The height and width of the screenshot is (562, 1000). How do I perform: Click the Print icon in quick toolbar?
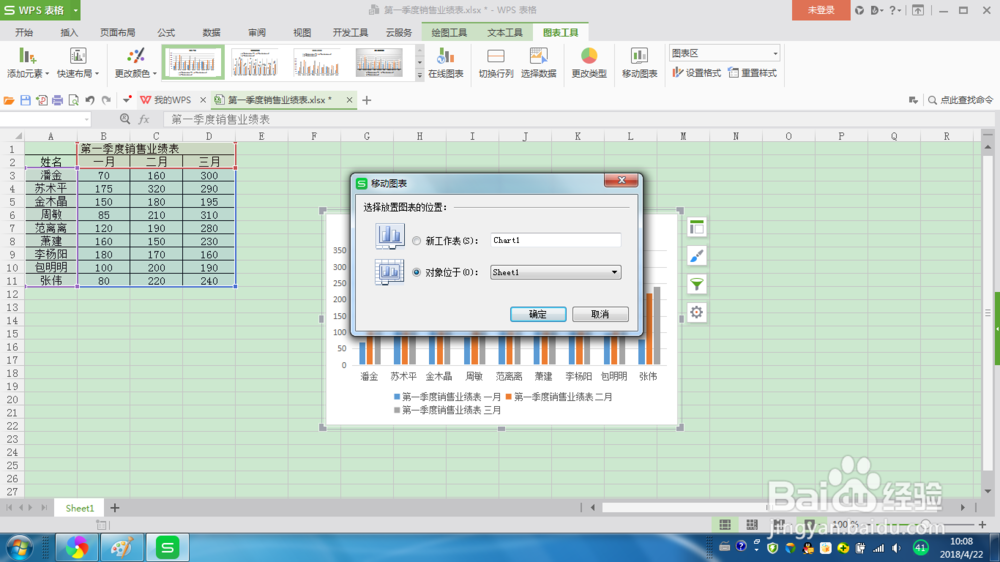pos(57,100)
